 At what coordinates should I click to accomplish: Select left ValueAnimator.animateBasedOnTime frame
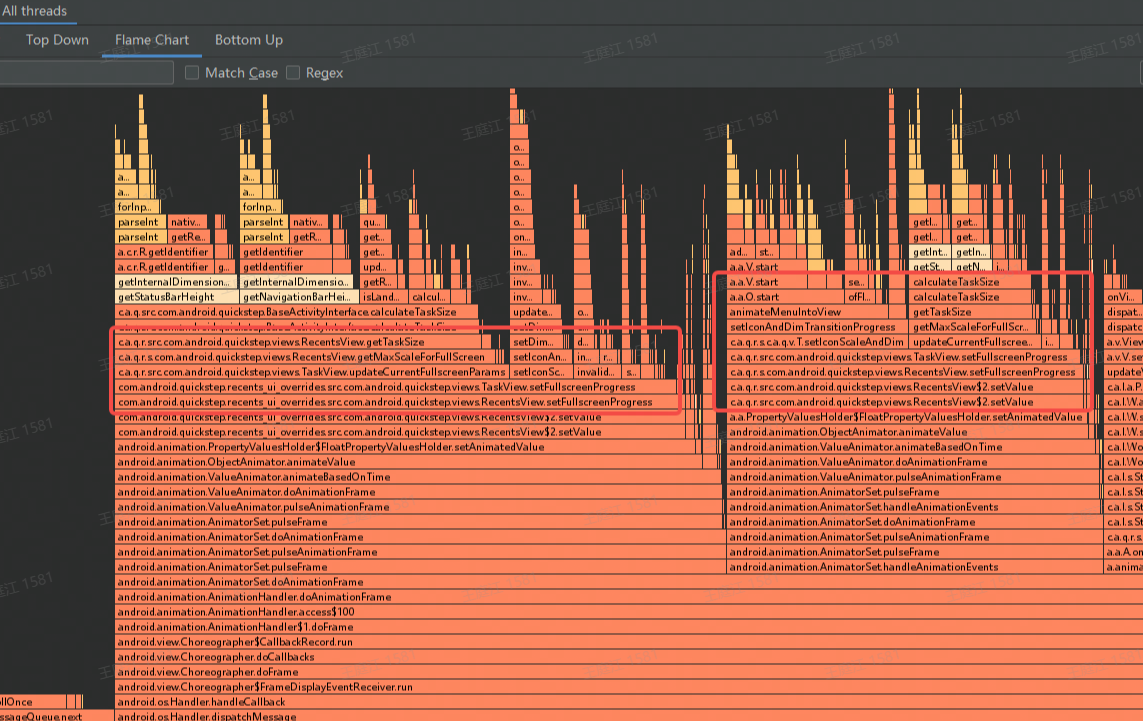click(419, 478)
